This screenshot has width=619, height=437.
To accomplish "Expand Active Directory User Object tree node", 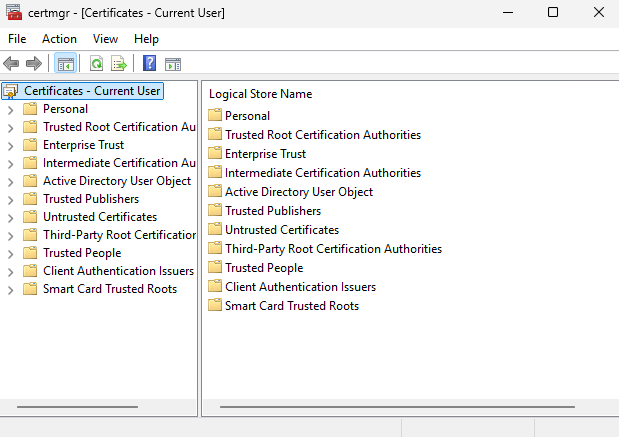I will pyautogui.click(x=11, y=182).
